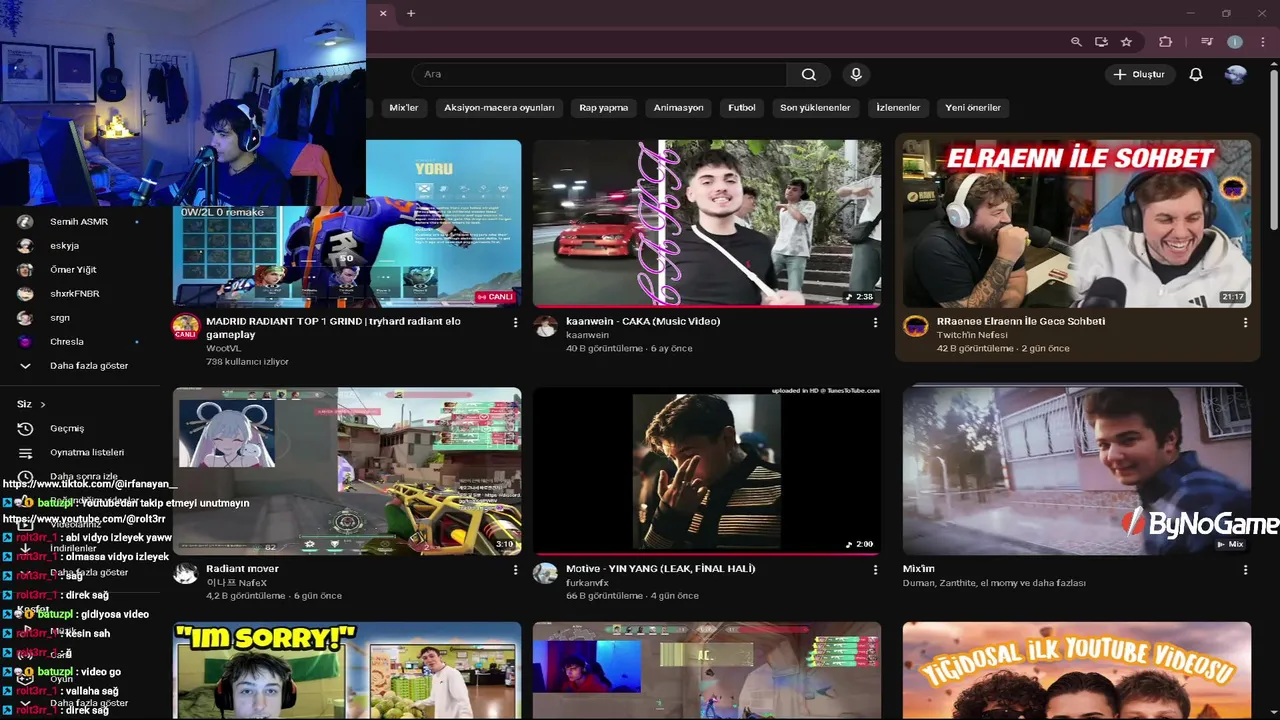Click the furkanvfx channel avatar
Viewport: 1280px width, 720px height.
coord(545,573)
